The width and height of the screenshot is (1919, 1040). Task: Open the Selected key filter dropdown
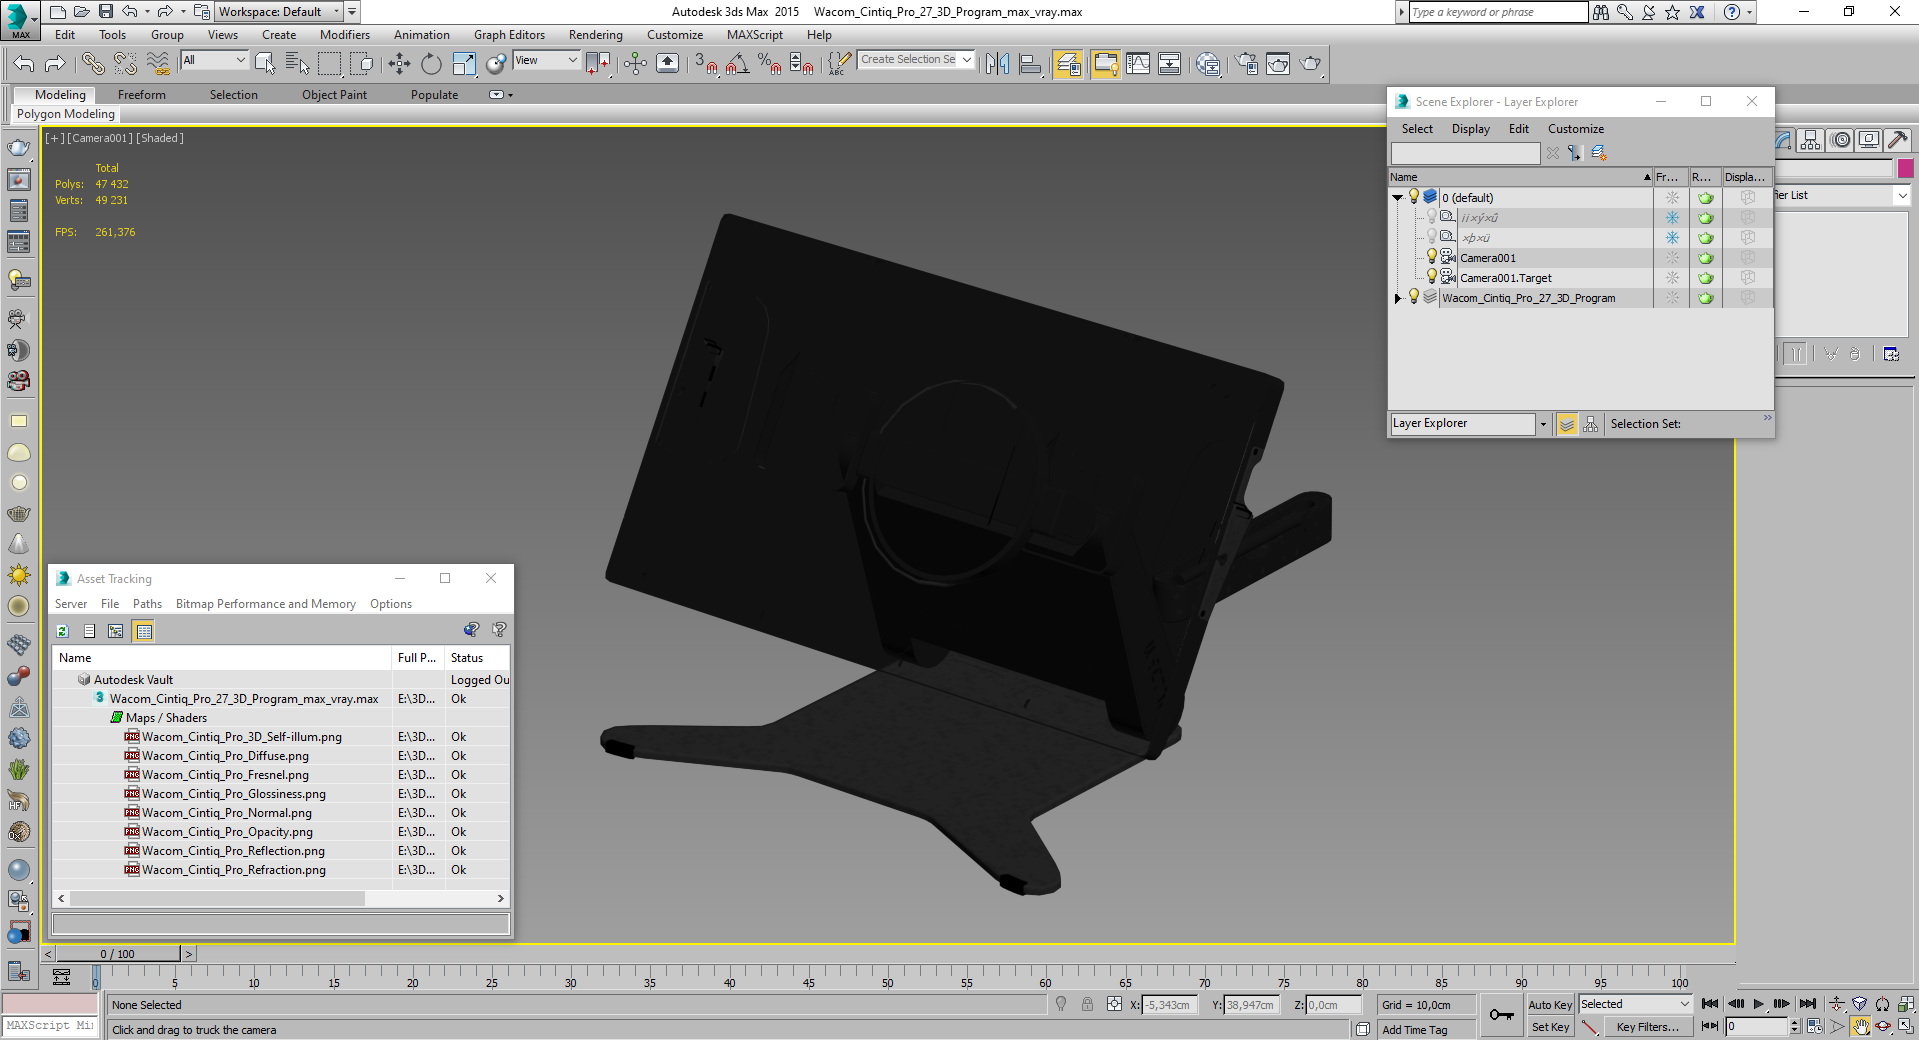(x=1635, y=1004)
